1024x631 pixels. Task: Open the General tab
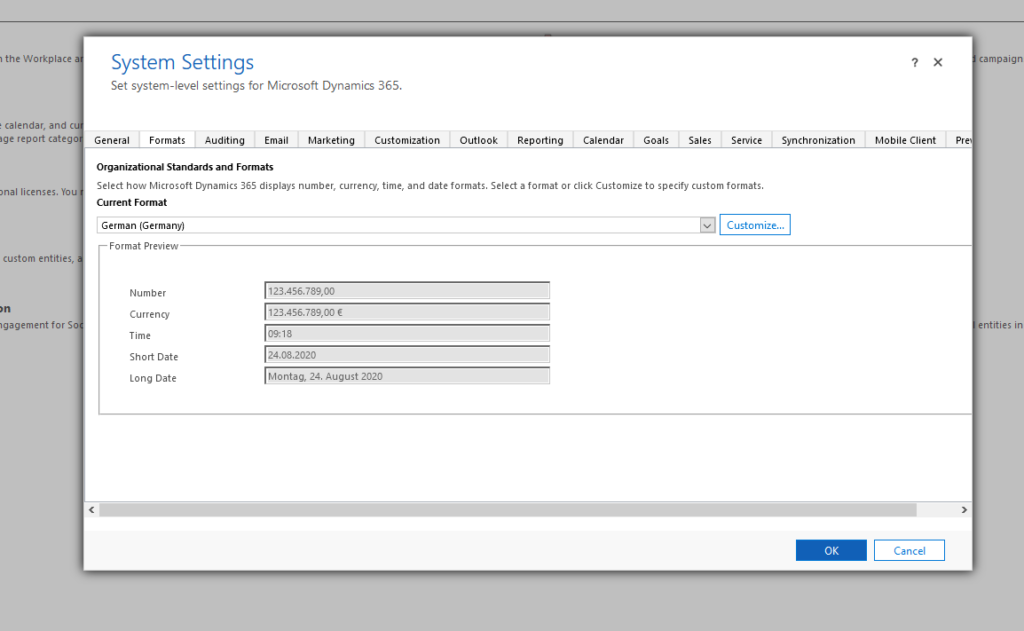112,140
